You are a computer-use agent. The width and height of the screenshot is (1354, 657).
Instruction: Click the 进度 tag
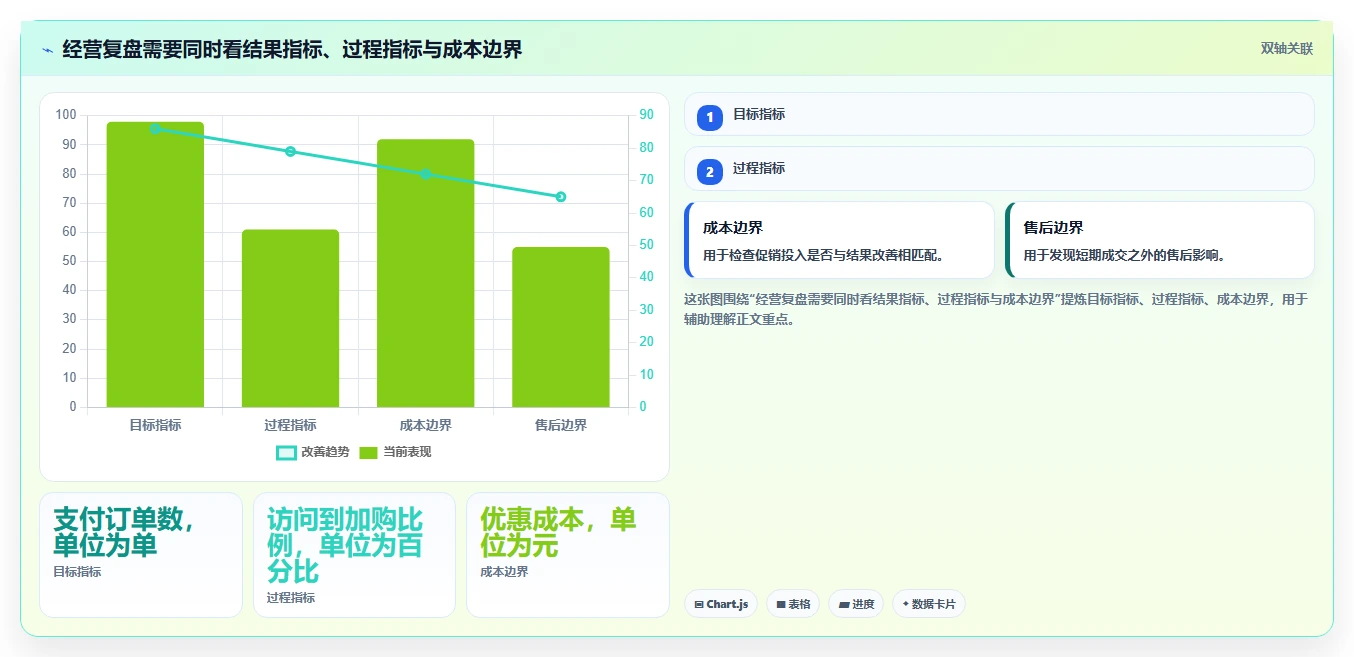pyautogui.click(x=856, y=604)
